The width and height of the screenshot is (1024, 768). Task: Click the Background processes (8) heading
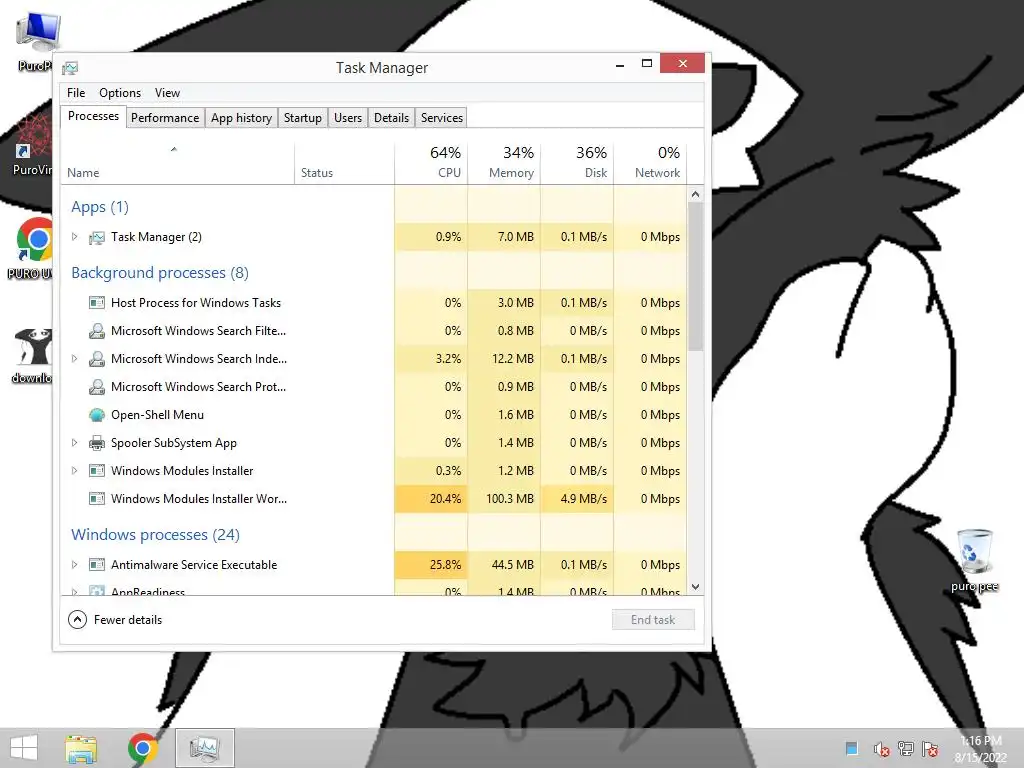[160, 273]
